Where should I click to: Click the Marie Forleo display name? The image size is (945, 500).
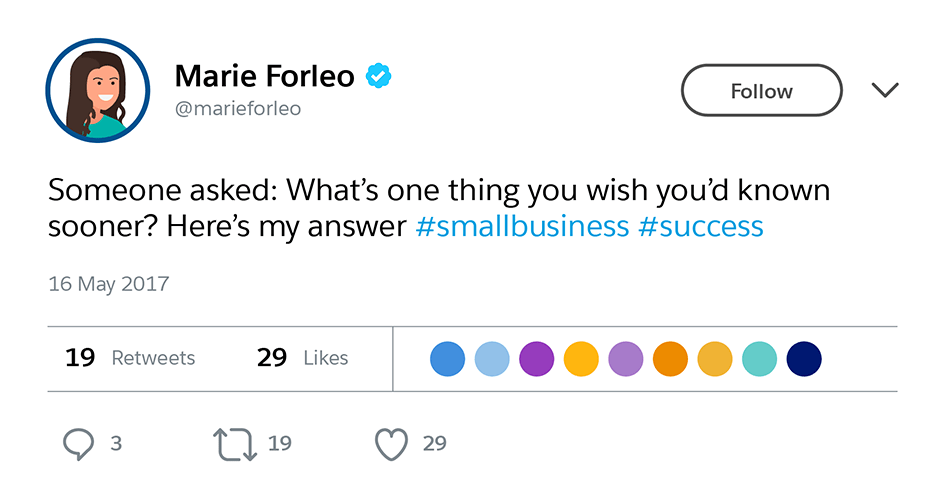(x=264, y=76)
